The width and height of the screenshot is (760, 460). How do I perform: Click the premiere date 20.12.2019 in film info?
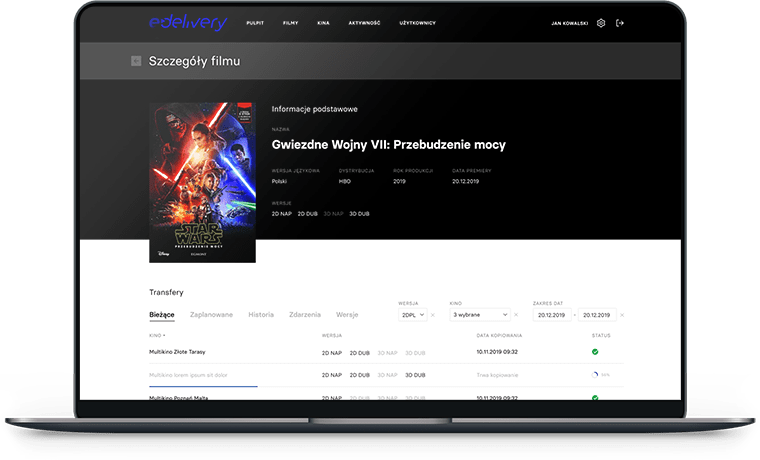(465, 181)
